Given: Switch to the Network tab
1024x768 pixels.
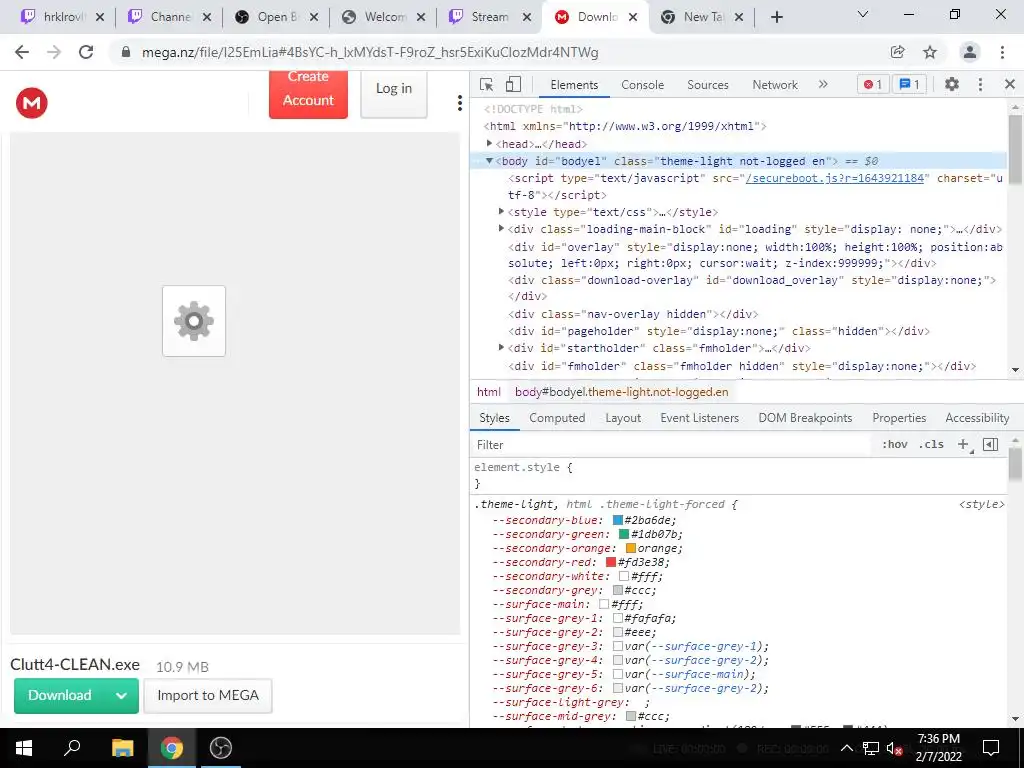Looking at the screenshot, I should [x=775, y=84].
